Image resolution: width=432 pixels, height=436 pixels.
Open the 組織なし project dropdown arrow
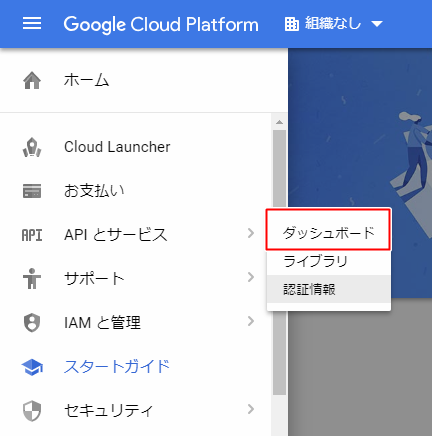click(377, 24)
